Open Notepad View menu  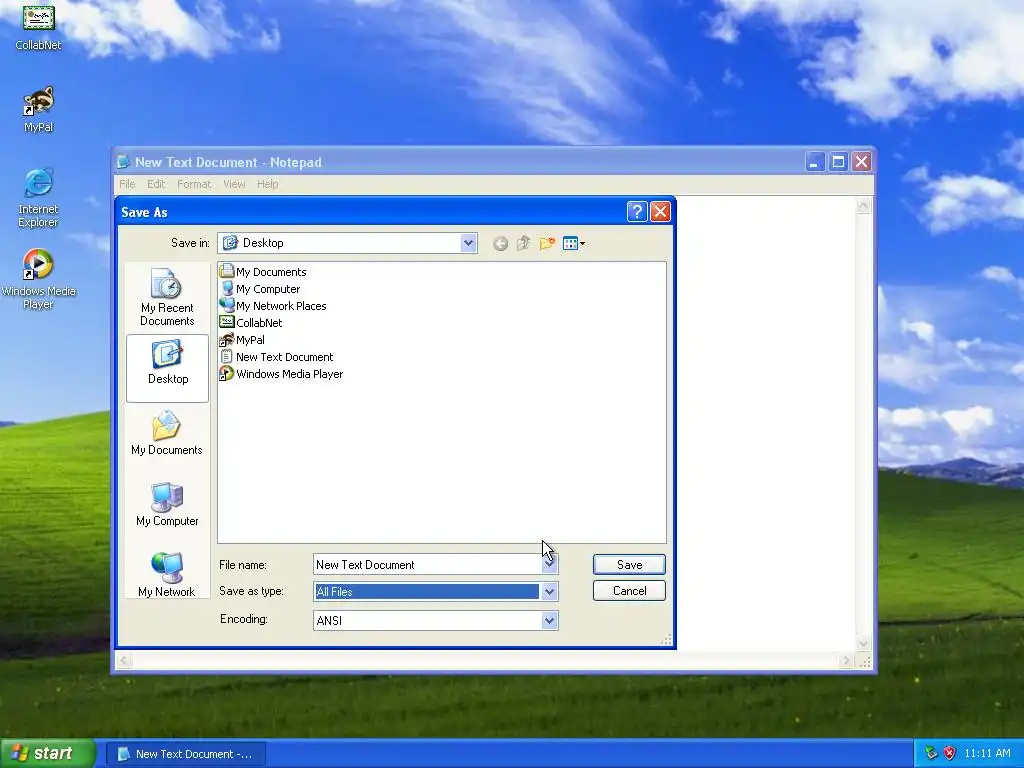coord(234,184)
